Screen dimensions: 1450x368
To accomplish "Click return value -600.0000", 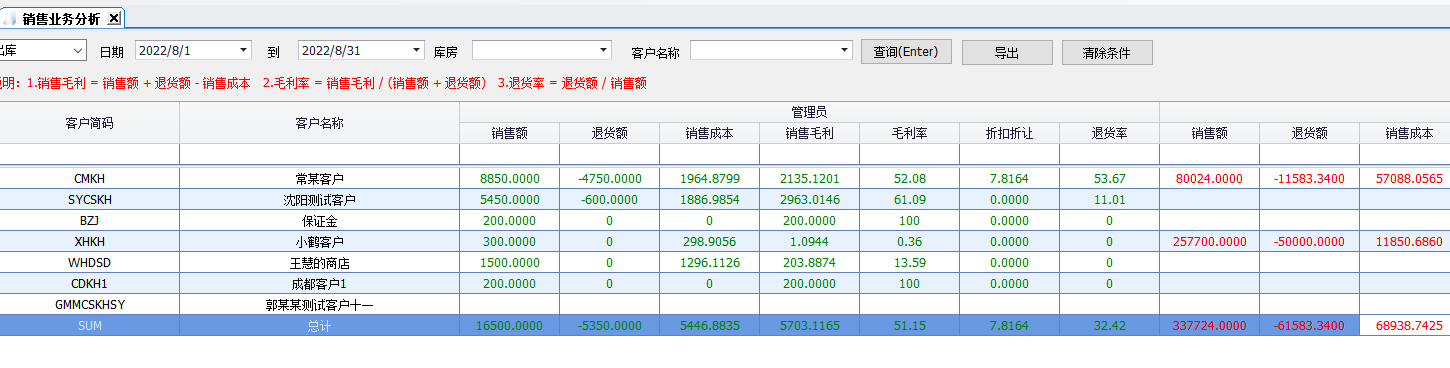I will tap(609, 199).
